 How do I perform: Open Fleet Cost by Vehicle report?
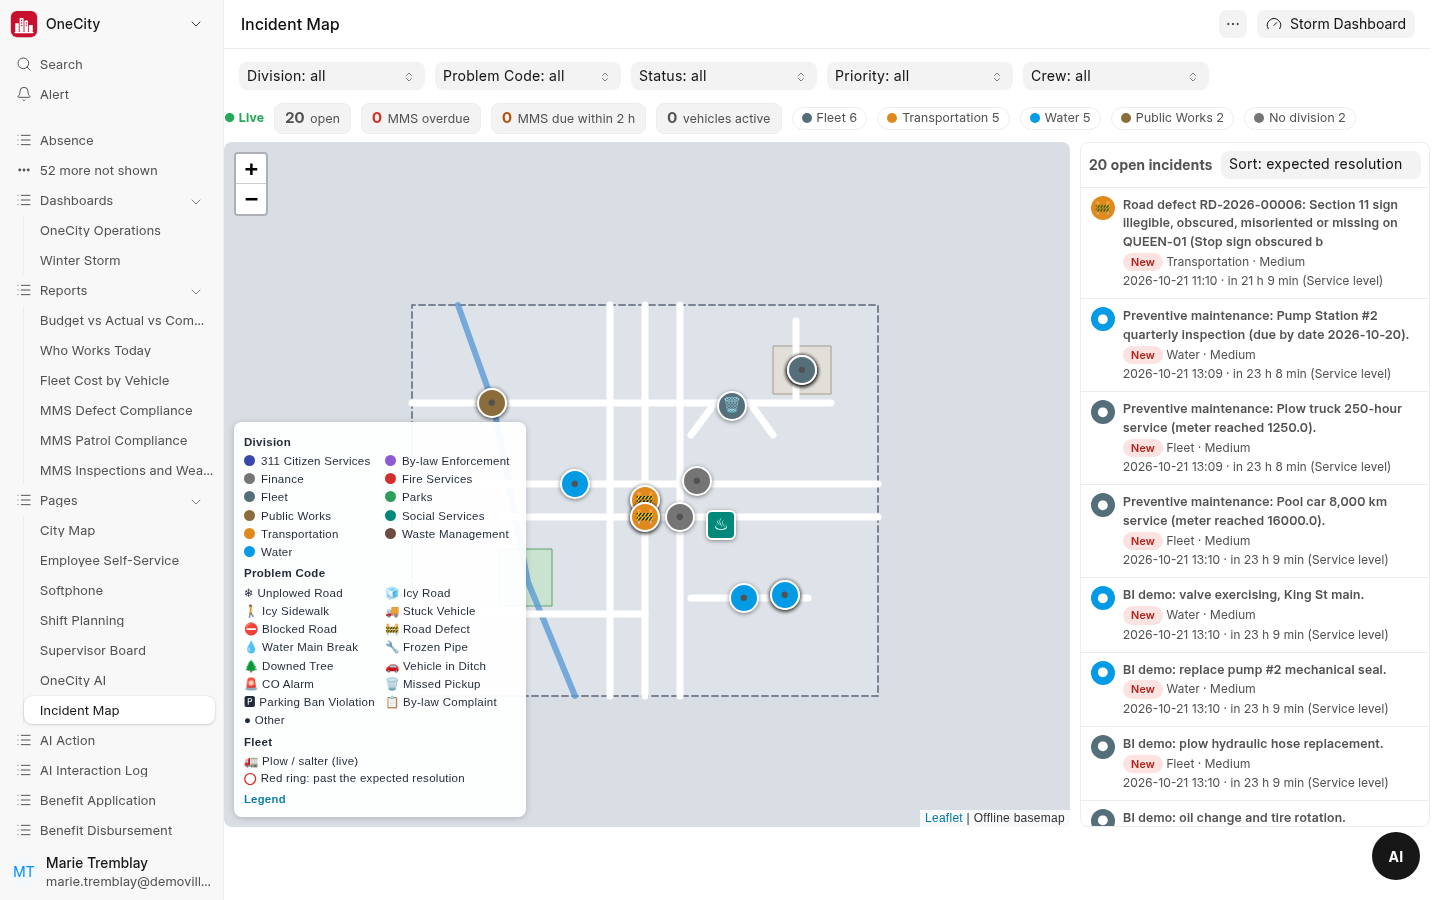click(x=105, y=381)
